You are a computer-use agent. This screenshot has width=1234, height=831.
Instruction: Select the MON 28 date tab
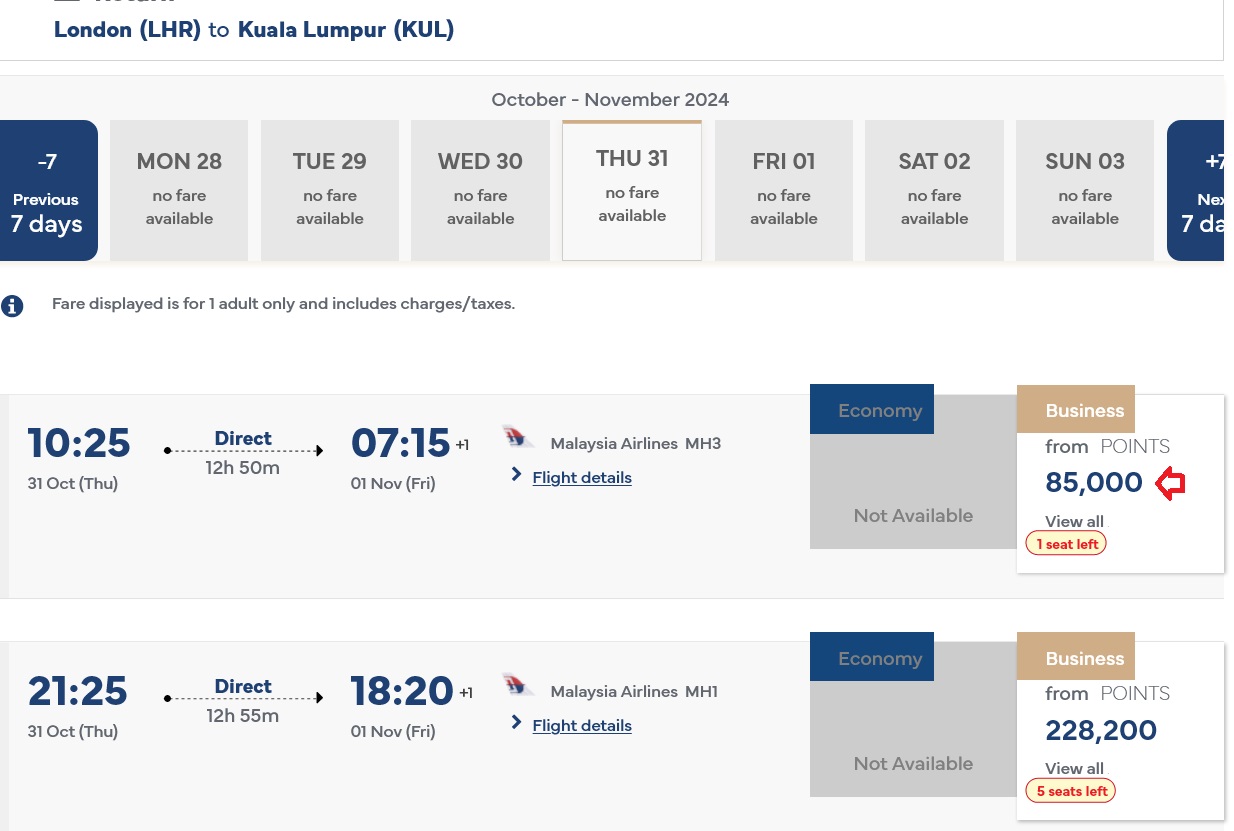(x=179, y=190)
